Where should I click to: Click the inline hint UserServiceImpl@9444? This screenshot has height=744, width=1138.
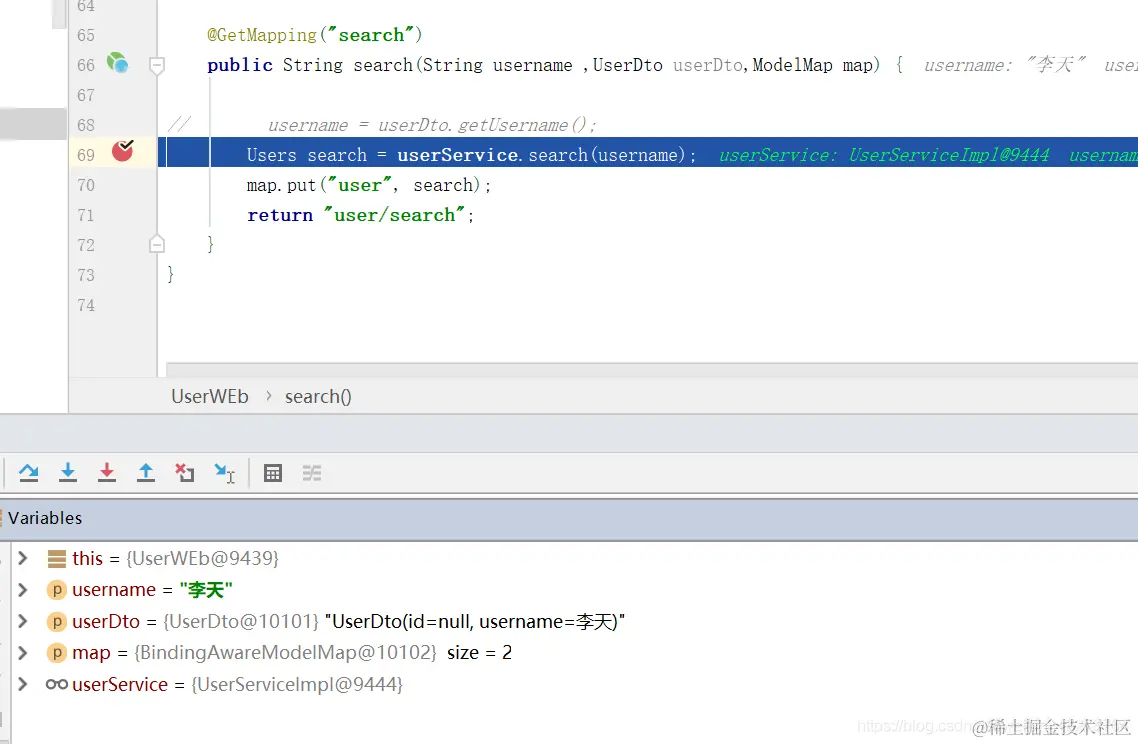(x=949, y=155)
